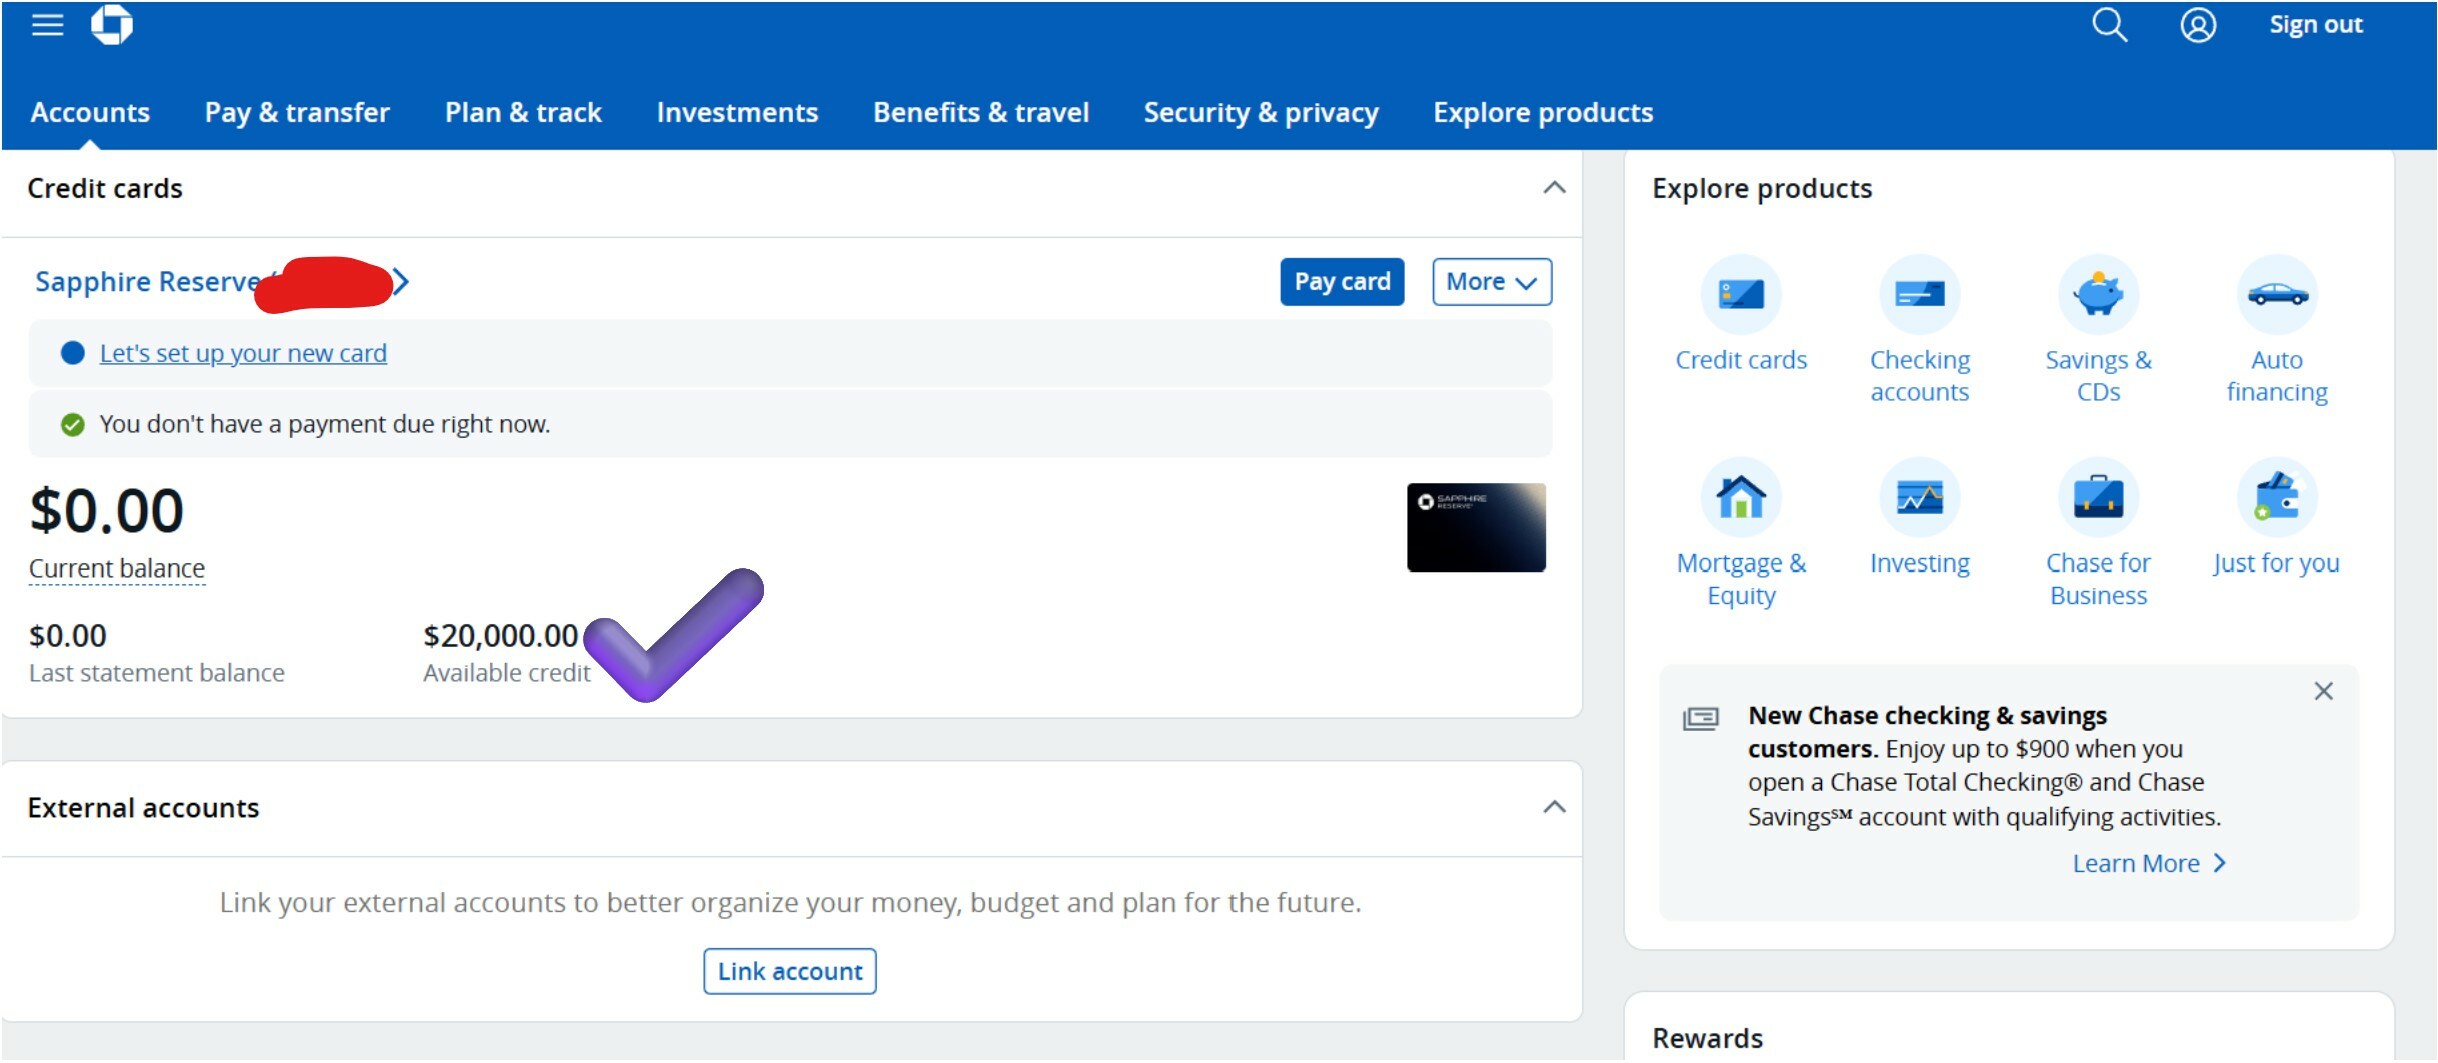The height and width of the screenshot is (1063, 2438).
Task: Dismiss the checking & savings offer banner
Action: [x=2323, y=691]
